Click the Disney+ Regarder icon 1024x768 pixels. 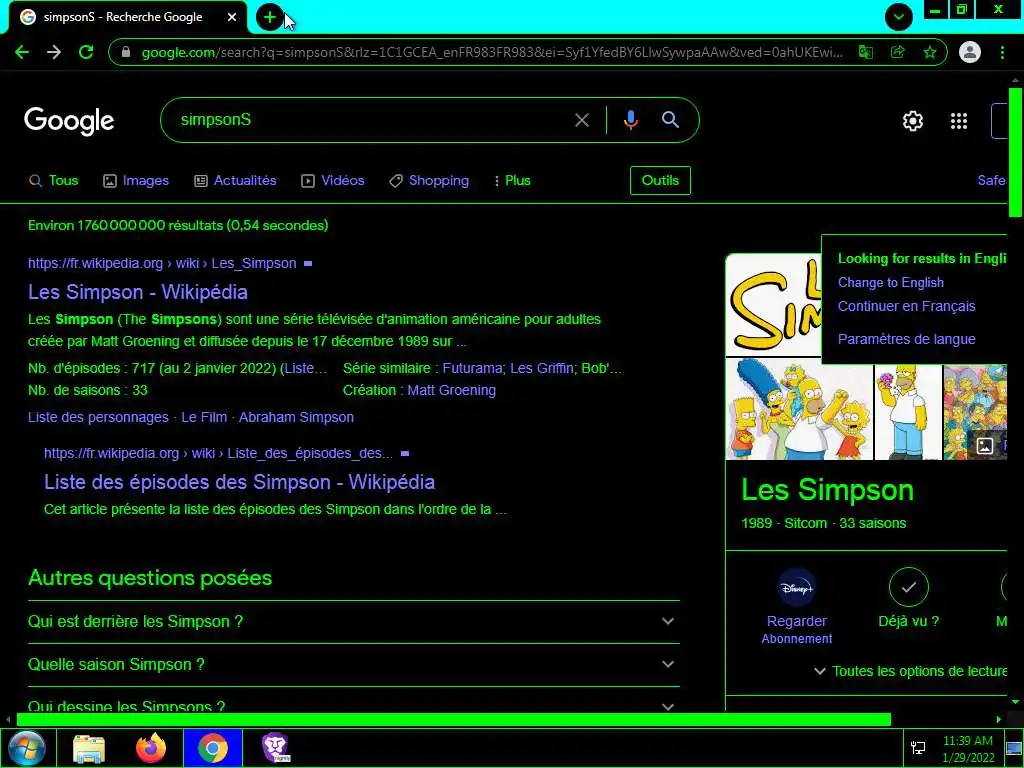(797, 588)
